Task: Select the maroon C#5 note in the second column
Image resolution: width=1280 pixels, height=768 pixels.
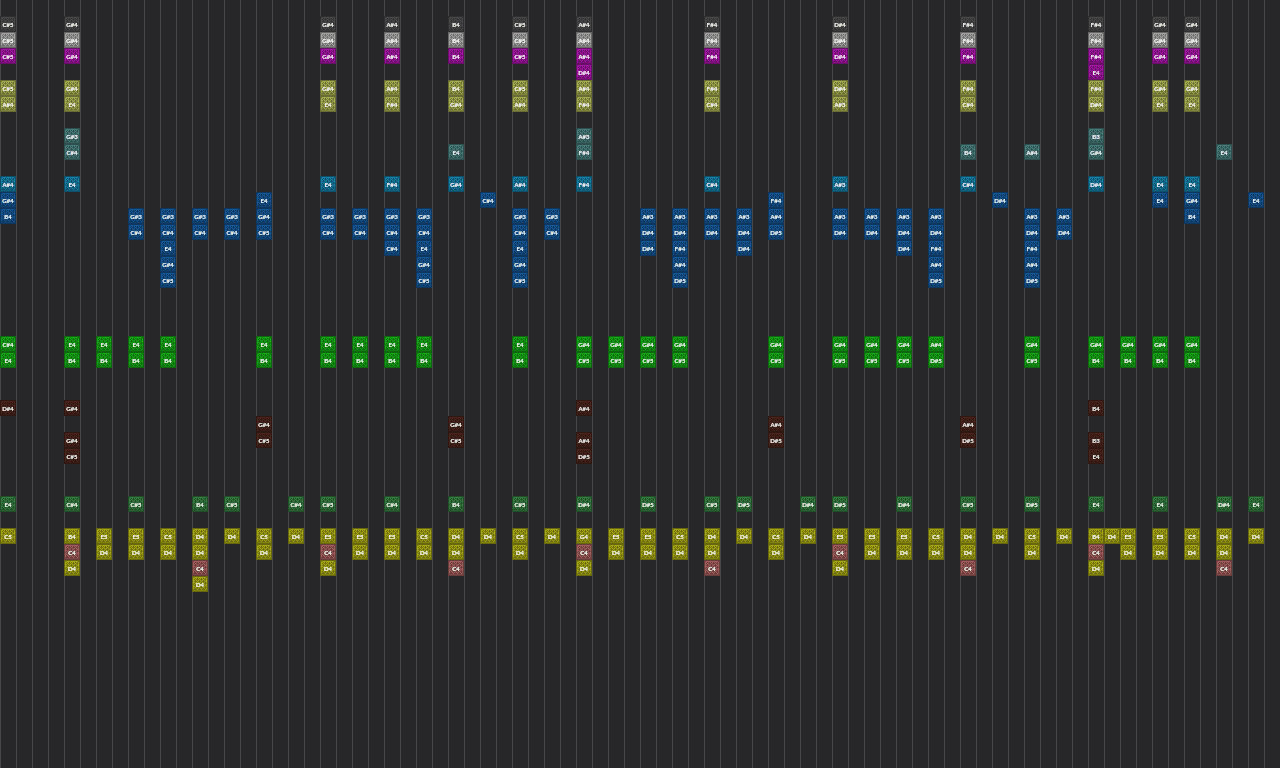Action: pyautogui.click(x=72, y=455)
